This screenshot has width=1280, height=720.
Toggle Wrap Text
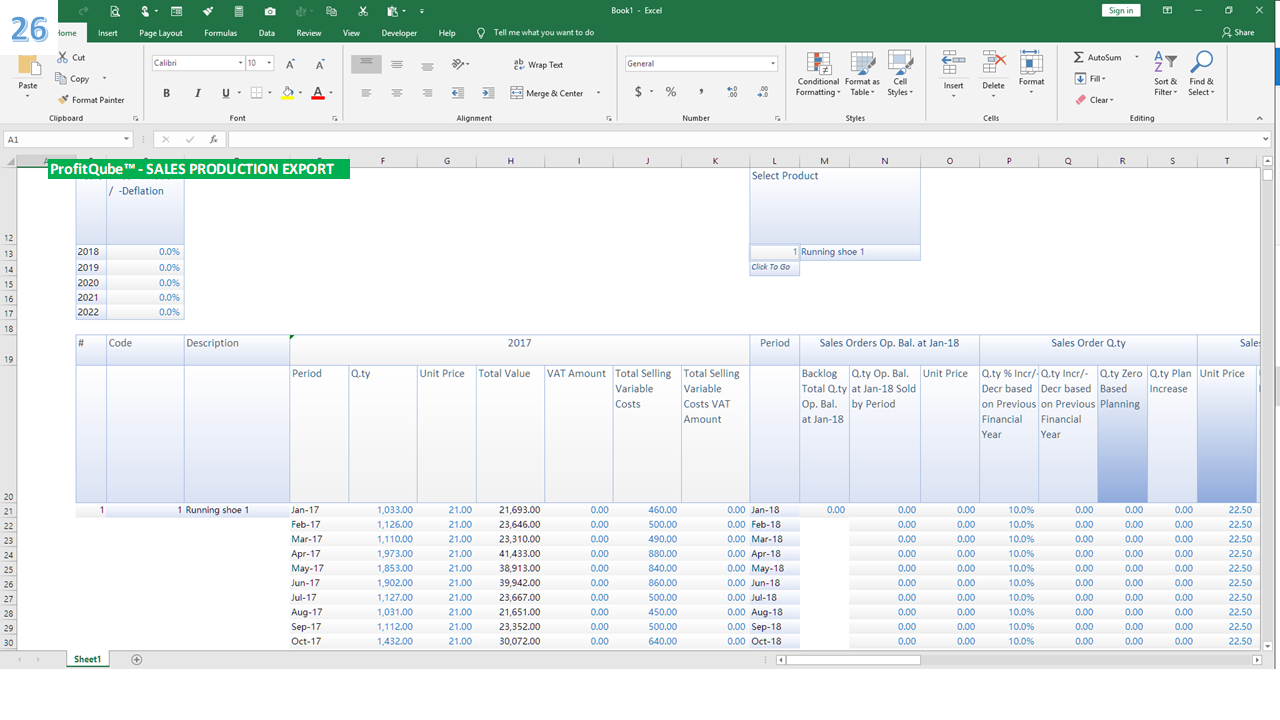click(x=538, y=64)
